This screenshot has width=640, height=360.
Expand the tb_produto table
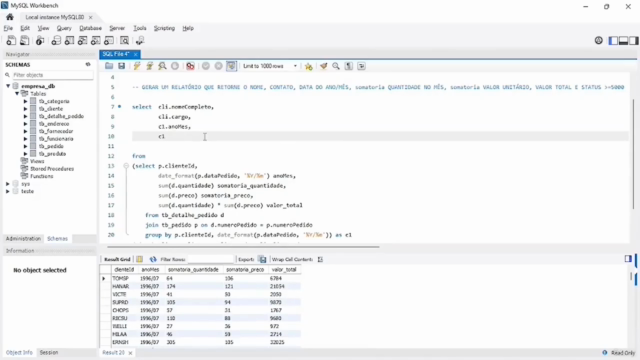coord(25,154)
